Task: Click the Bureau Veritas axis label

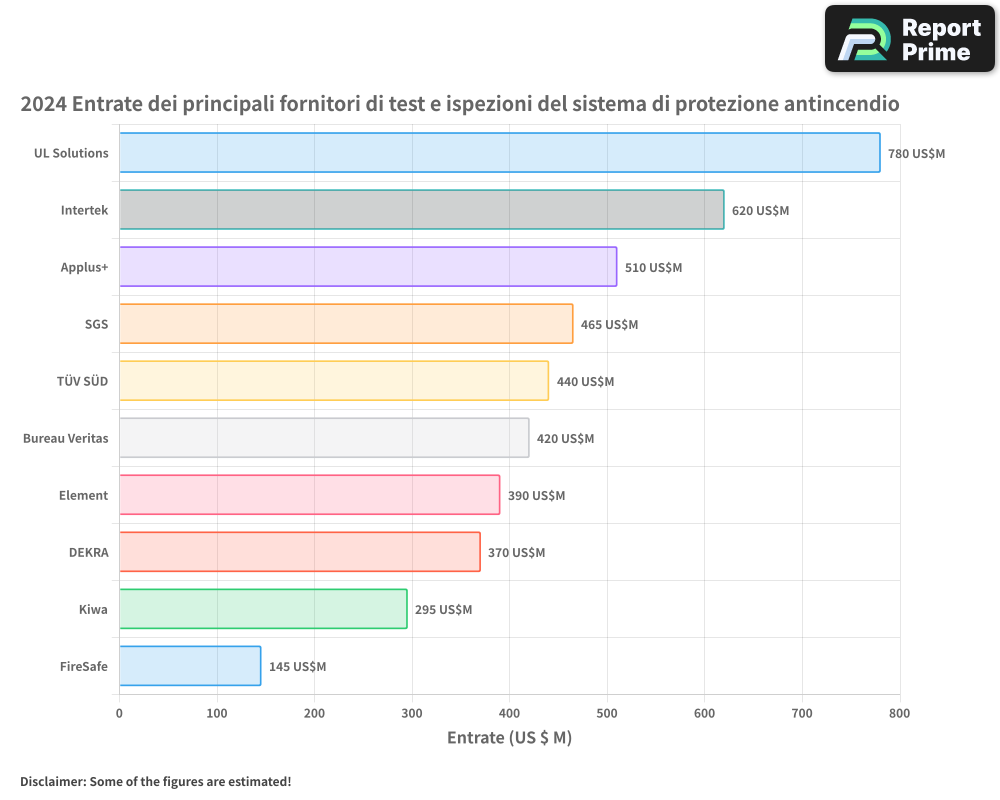Action: point(65,438)
